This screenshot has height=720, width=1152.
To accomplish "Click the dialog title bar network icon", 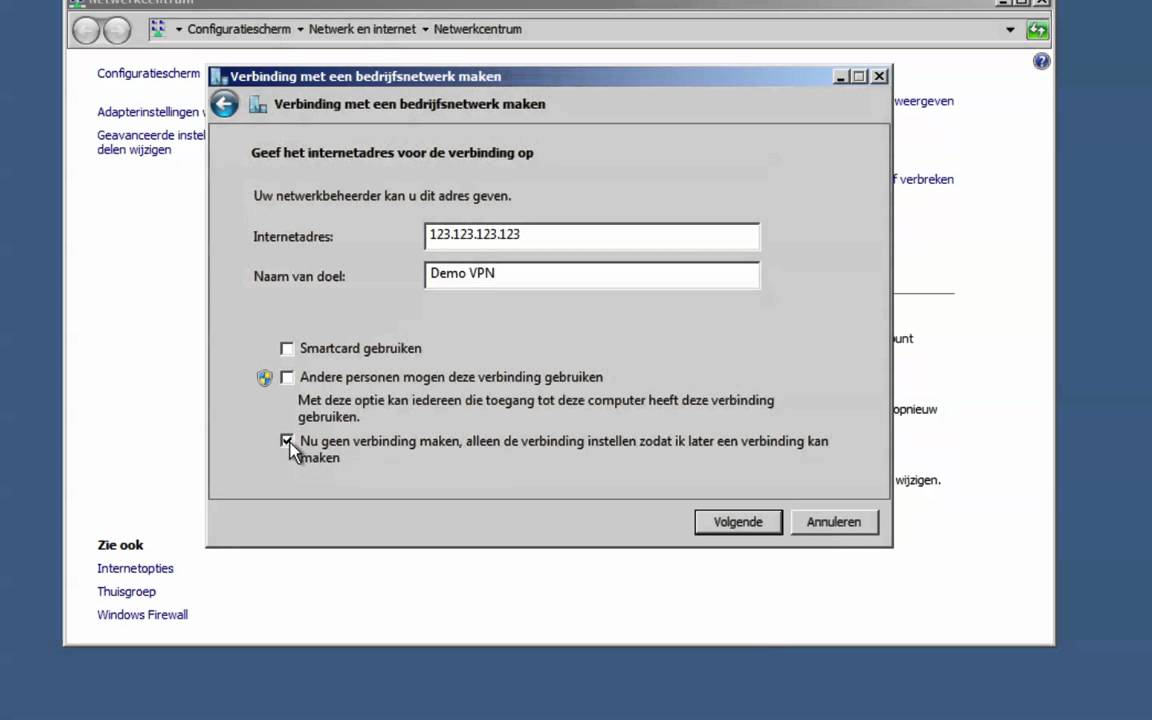I will [x=220, y=76].
